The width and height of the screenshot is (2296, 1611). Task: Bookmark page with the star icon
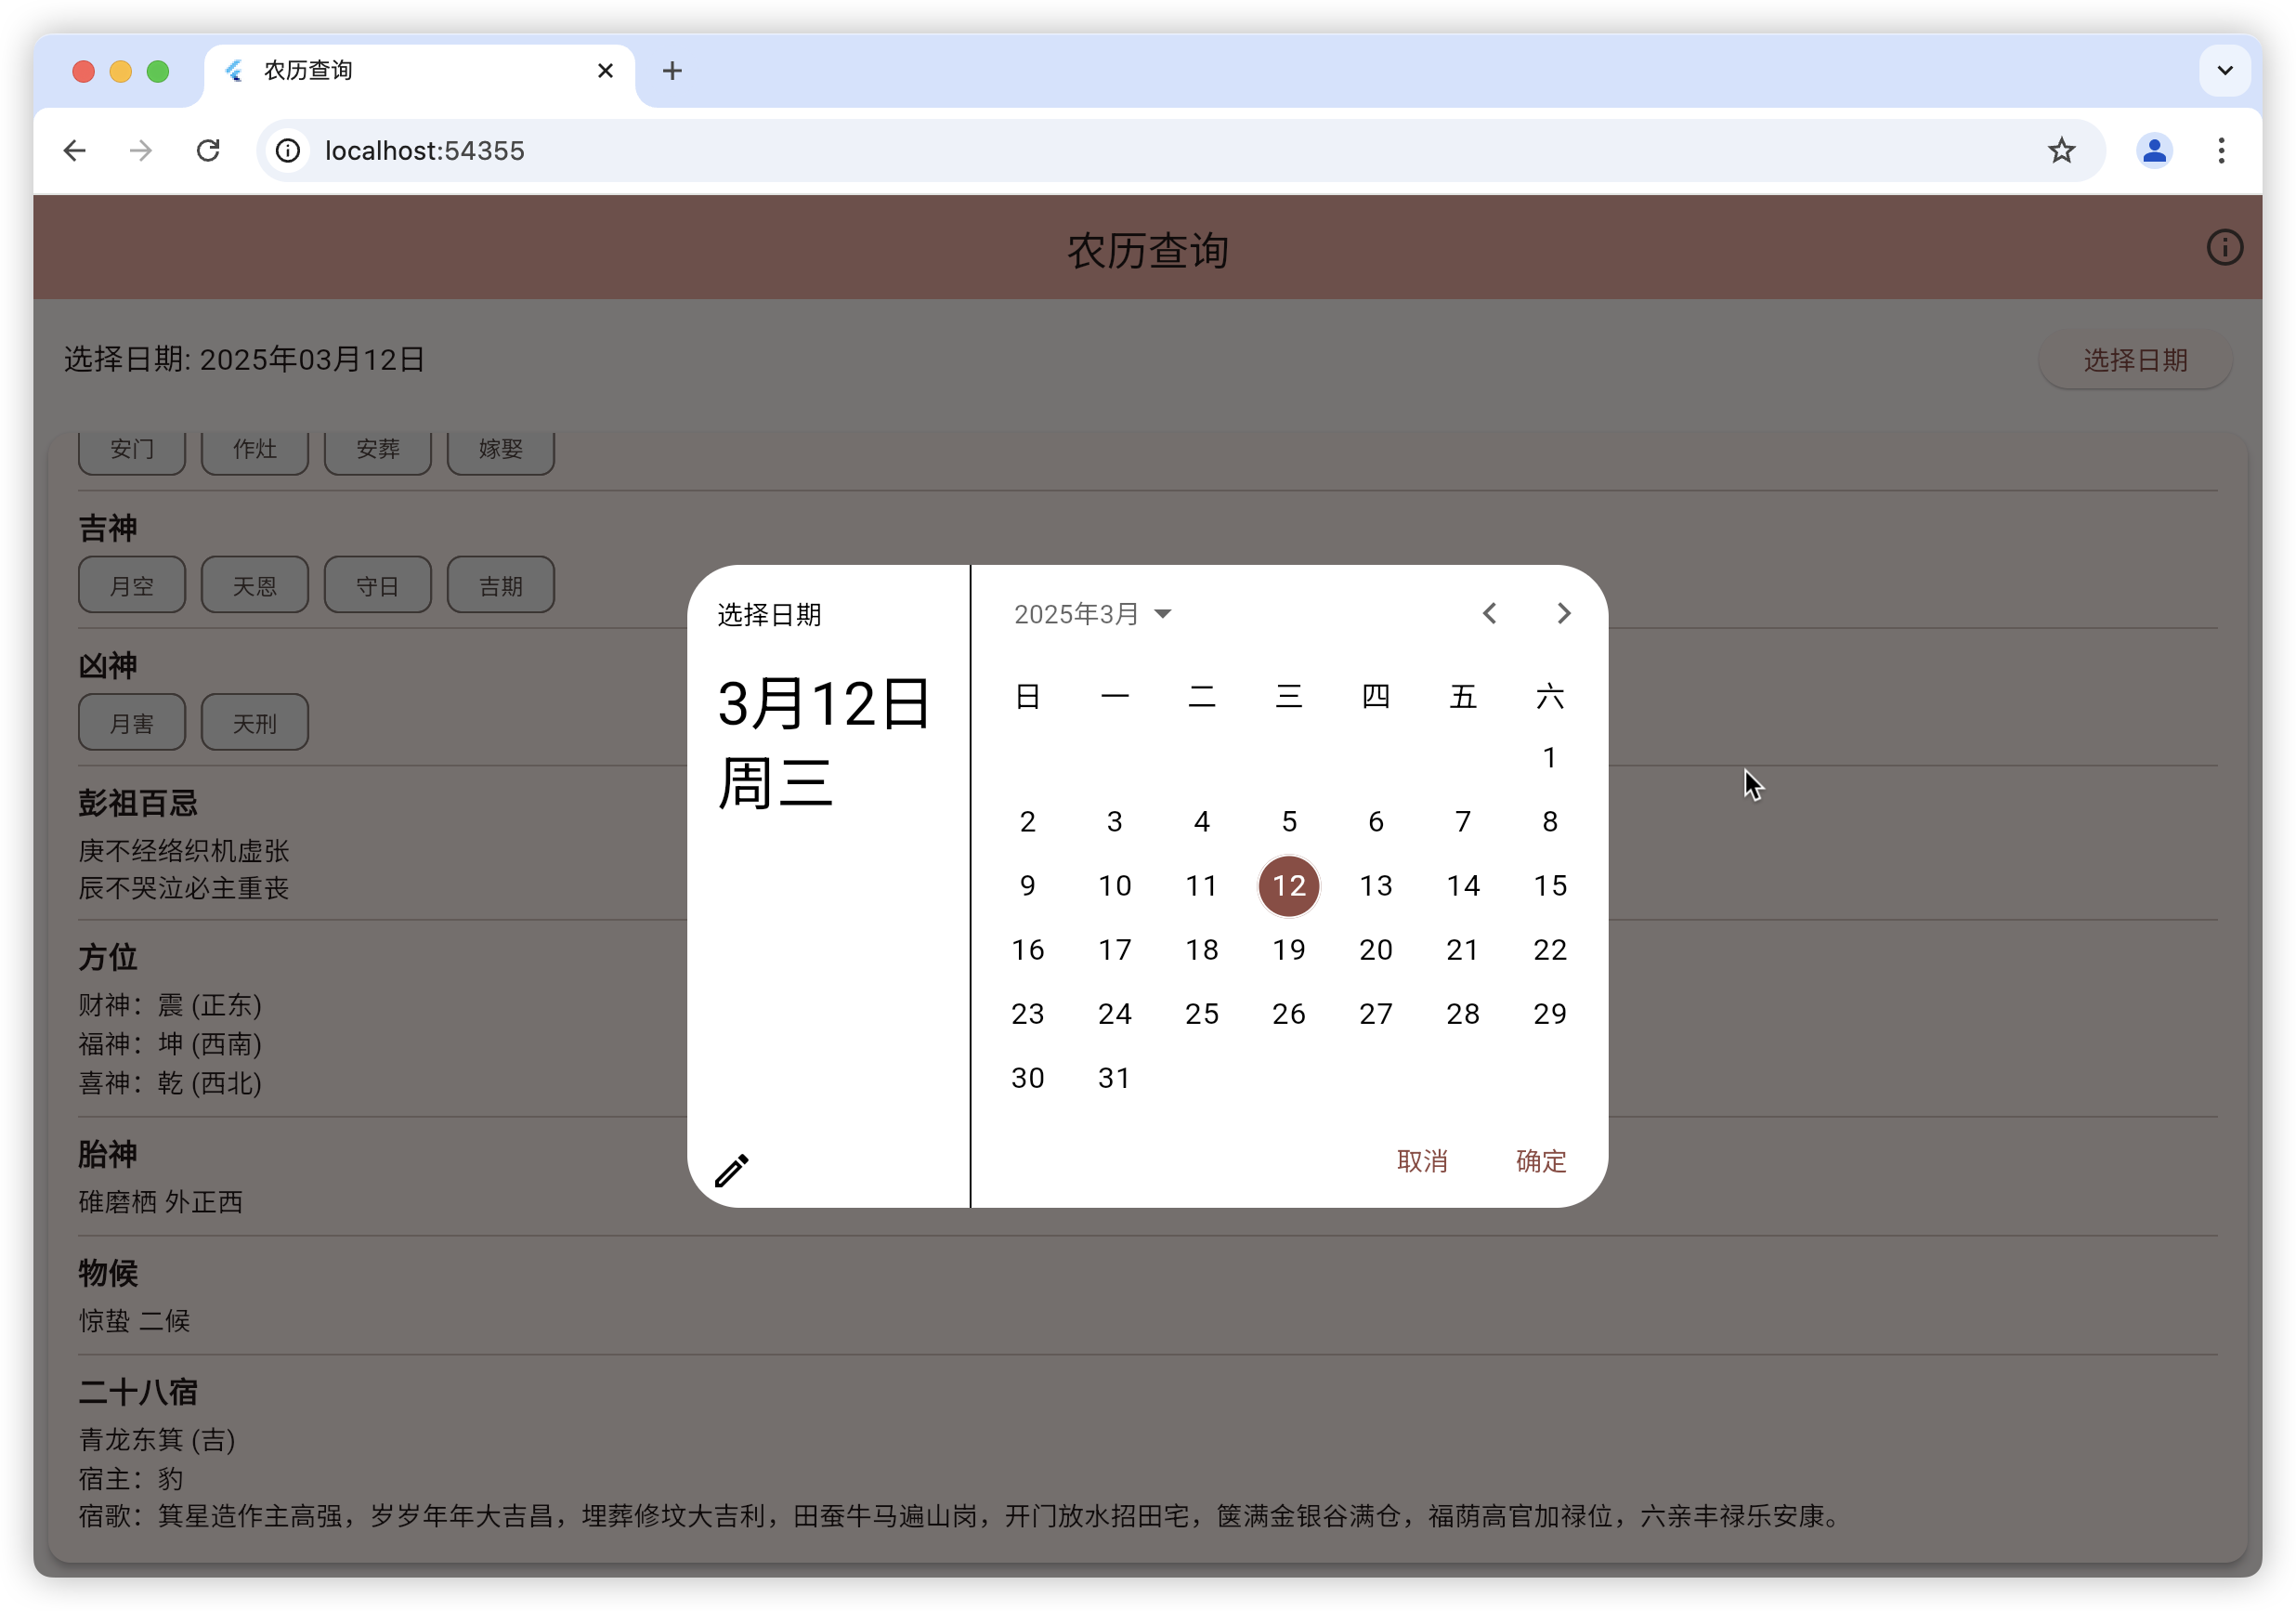pos(2061,151)
